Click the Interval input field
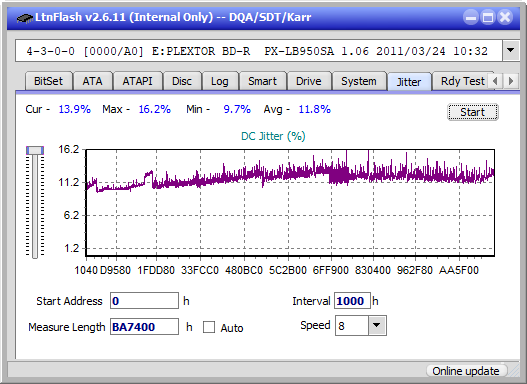 click(352, 301)
